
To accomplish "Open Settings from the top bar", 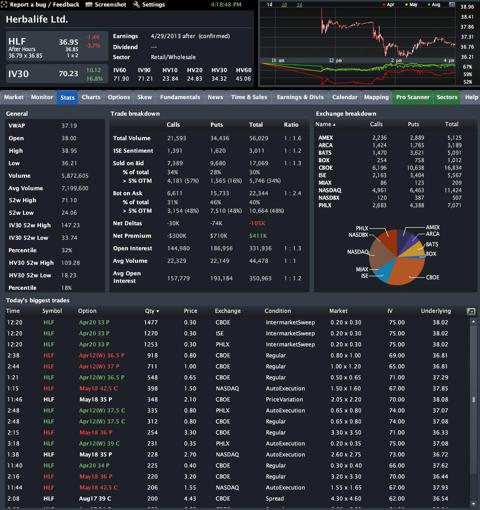I will [153, 5].
